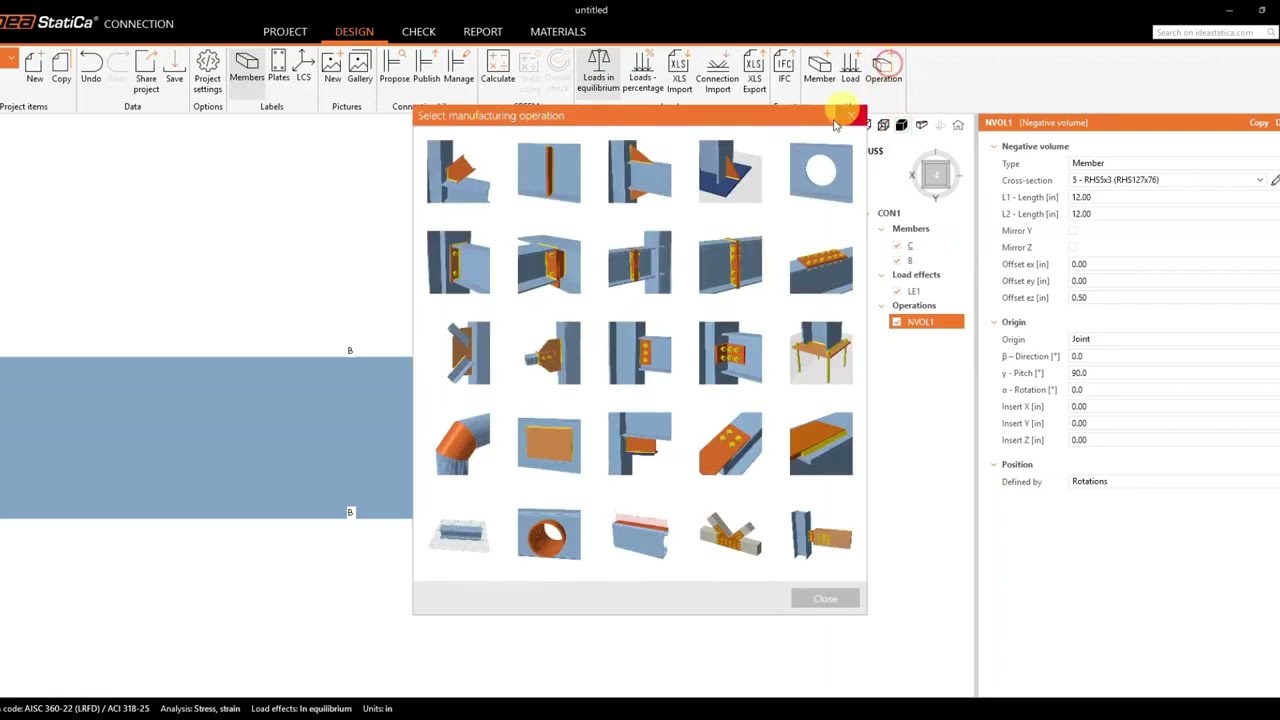Click the view orientation cube
Screen dimensions: 1280x720
[x=935, y=176]
